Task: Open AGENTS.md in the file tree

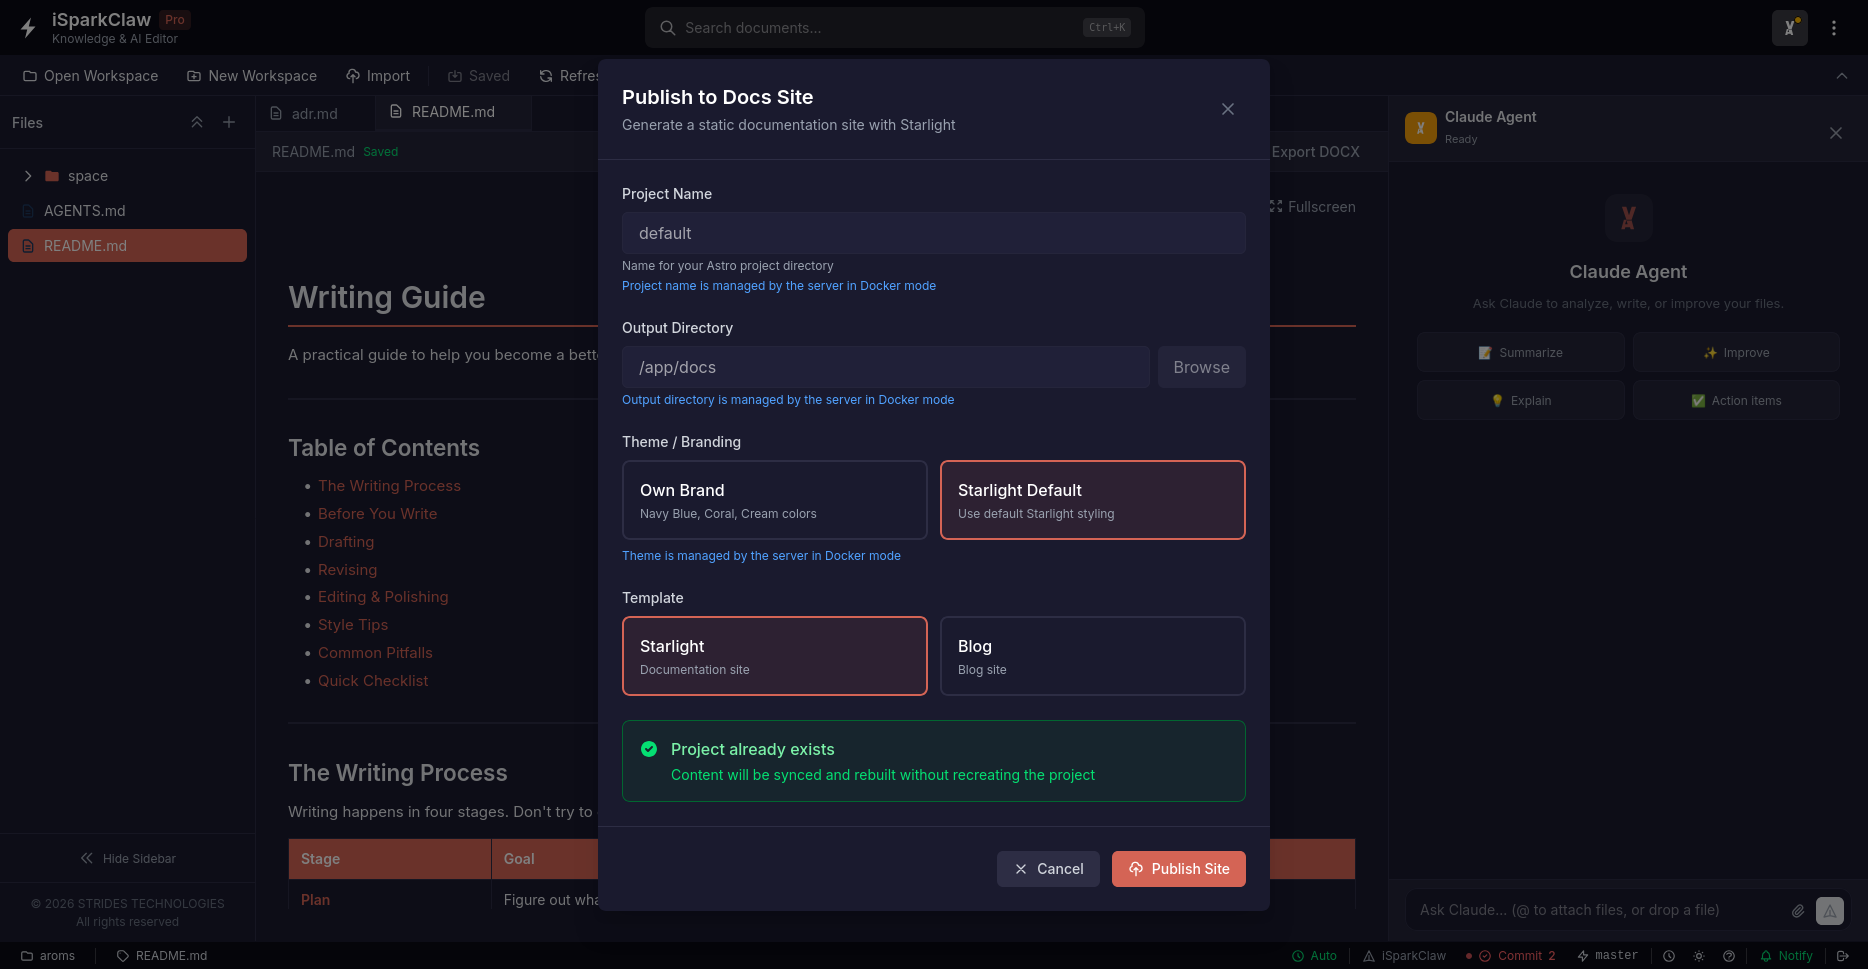Action: 127,211
